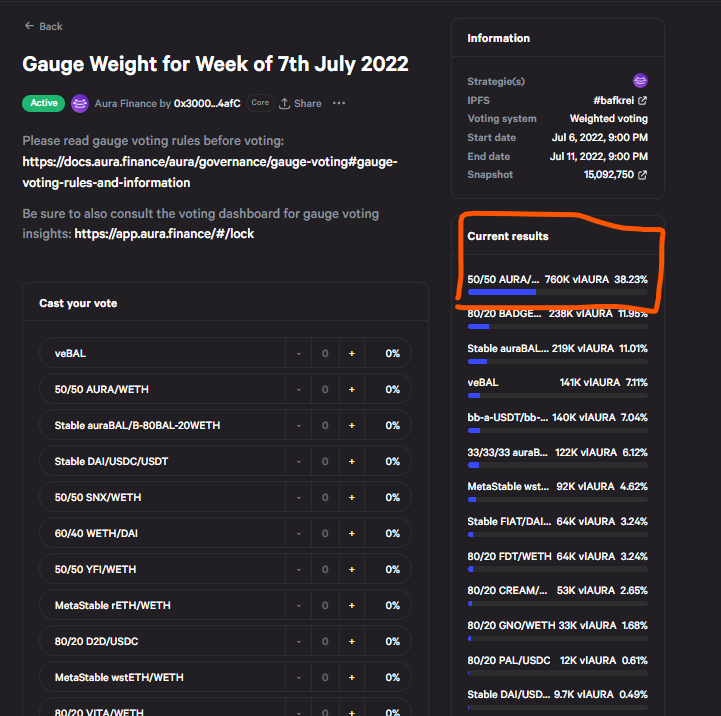Click the Share upload icon
721x716 pixels.
pos(285,103)
